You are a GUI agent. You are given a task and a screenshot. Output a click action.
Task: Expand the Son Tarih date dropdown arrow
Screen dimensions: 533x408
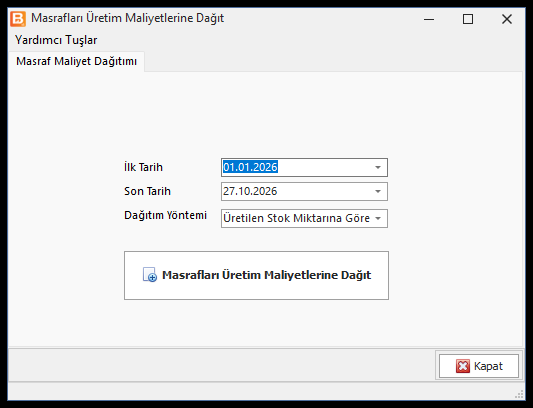pyautogui.click(x=378, y=191)
